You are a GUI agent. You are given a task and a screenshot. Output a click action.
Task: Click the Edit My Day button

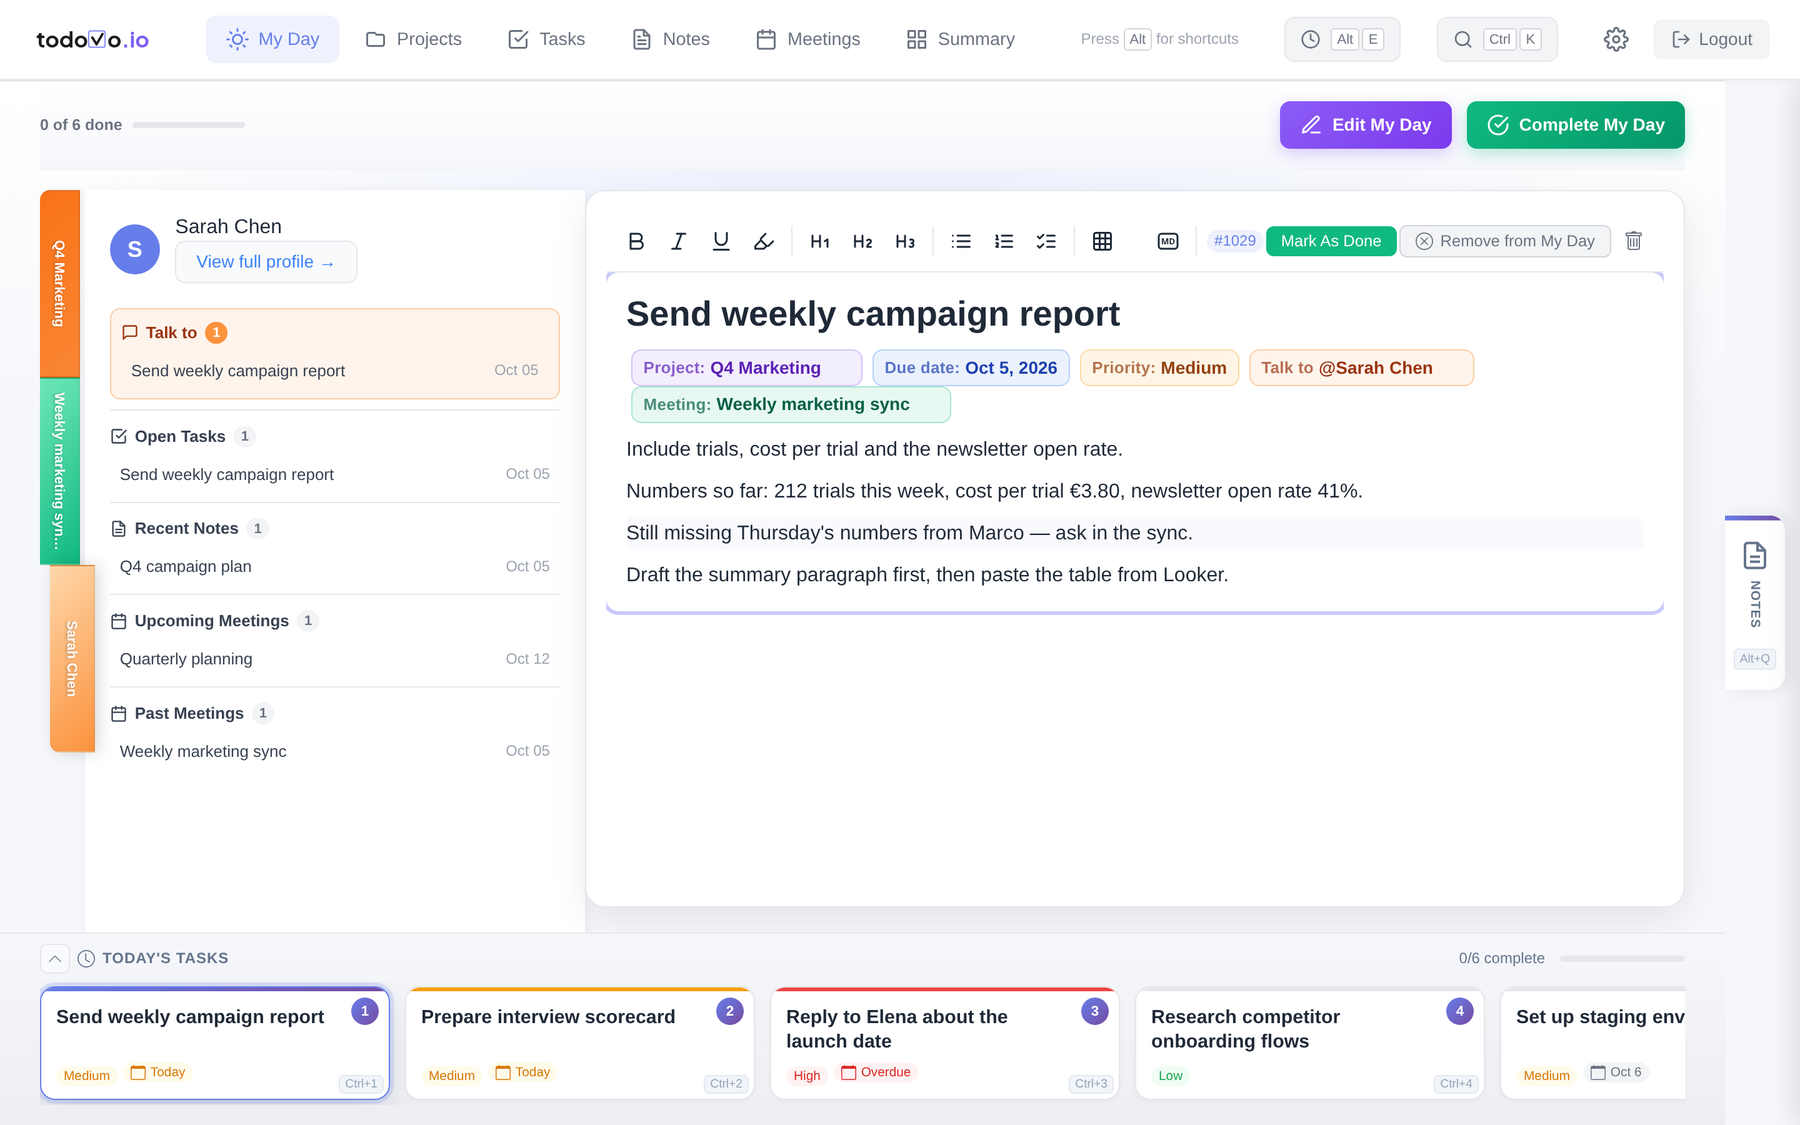coord(1365,125)
